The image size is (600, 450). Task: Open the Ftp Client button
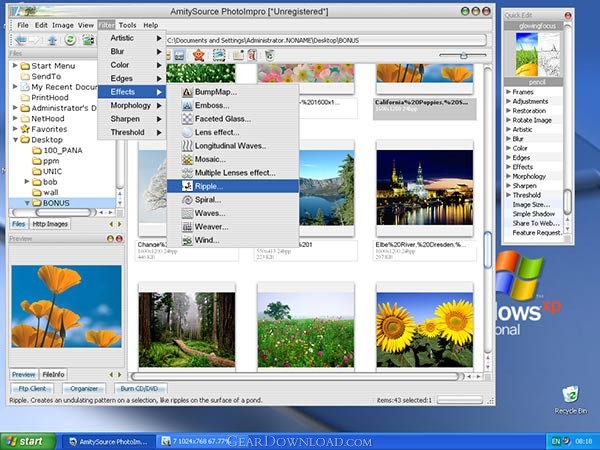coord(32,389)
